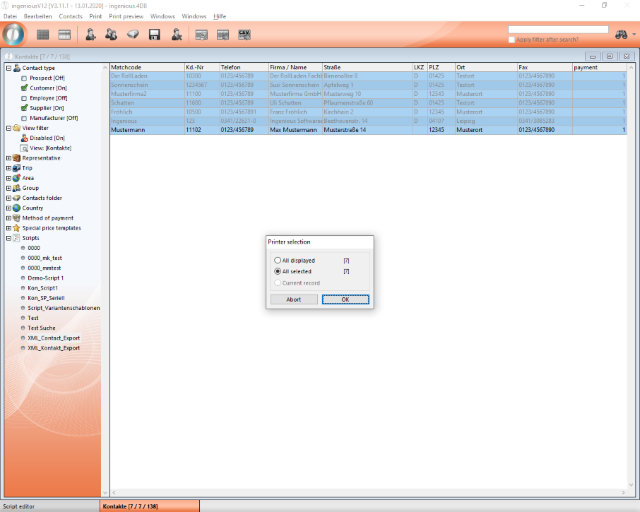The image size is (640, 512).
Task: Click the light table-view toolbar icon
Action: (64, 35)
